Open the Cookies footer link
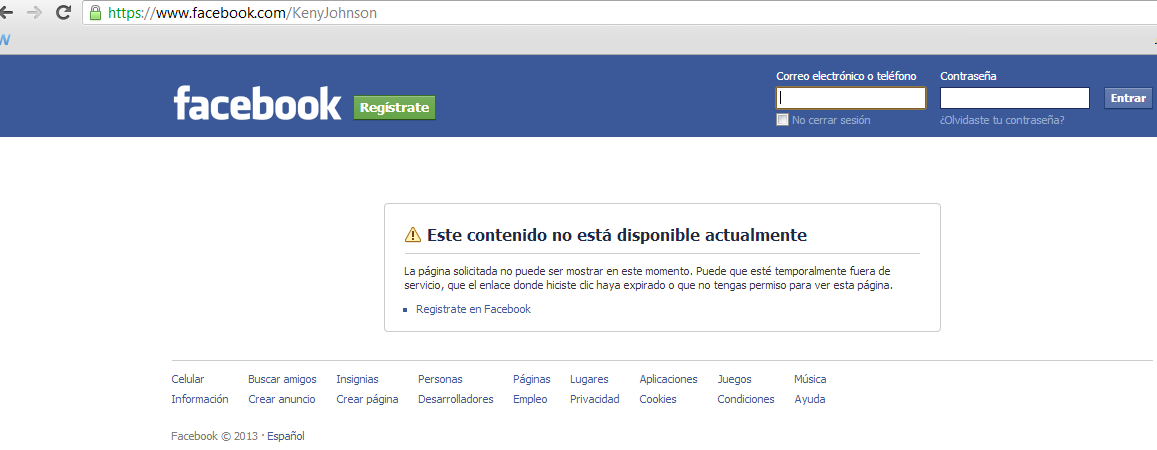This screenshot has width=1157, height=450. [657, 399]
